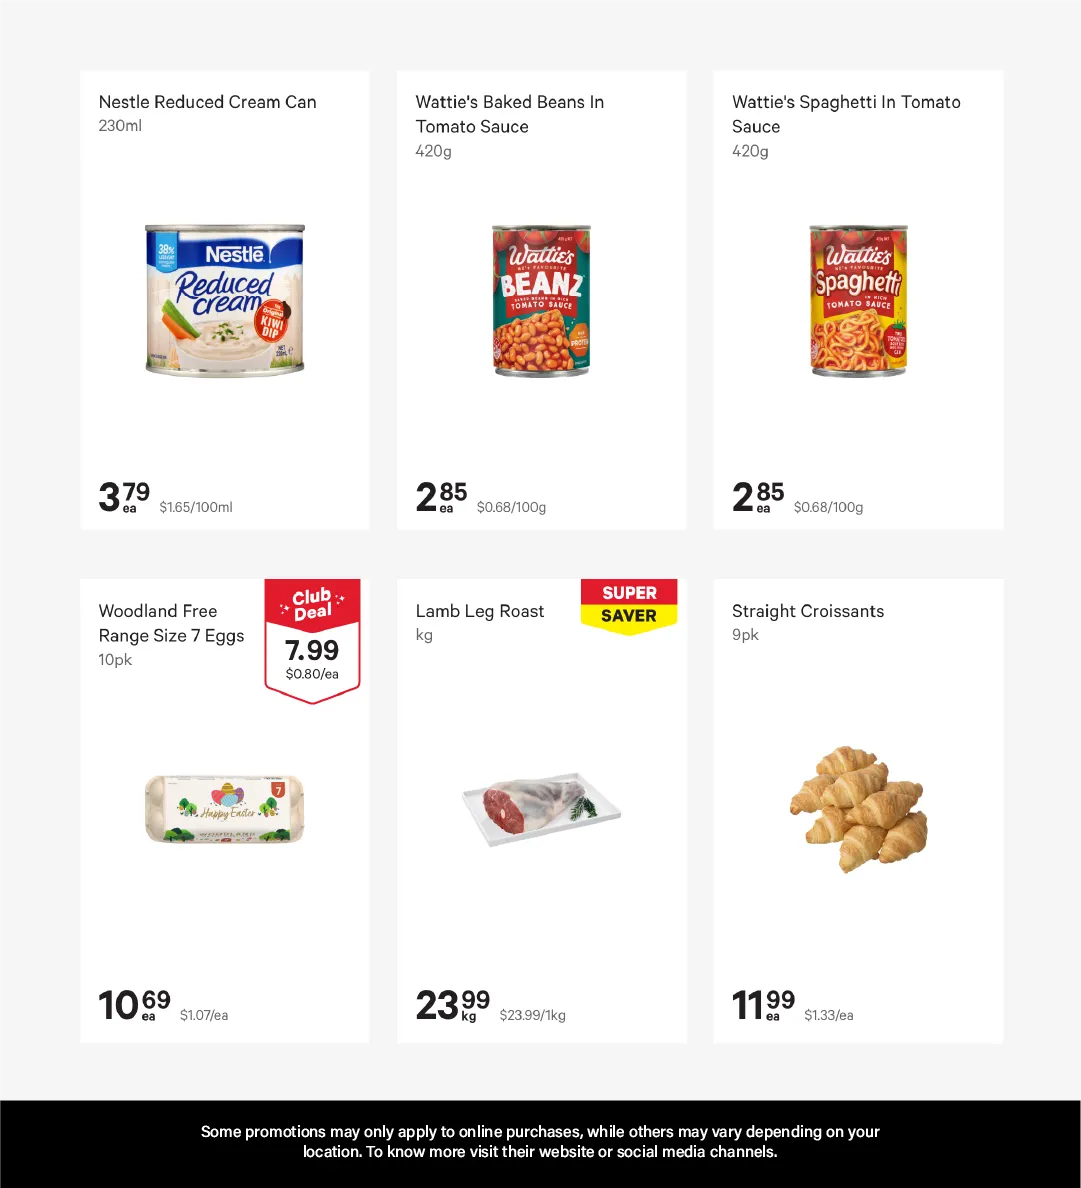The height and width of the screenshot is (1188, 1081).
Task: Open Woodland Free Range Size 7 Eggs title
Action: (171, 623)
